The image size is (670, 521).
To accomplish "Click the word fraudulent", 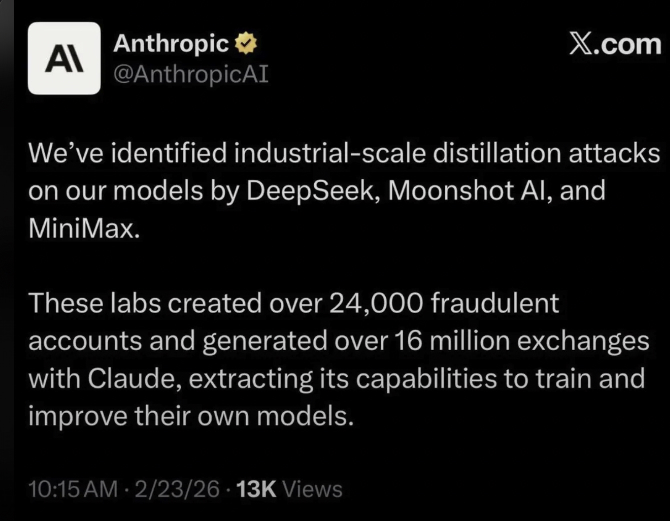I will tap(498, 302).
